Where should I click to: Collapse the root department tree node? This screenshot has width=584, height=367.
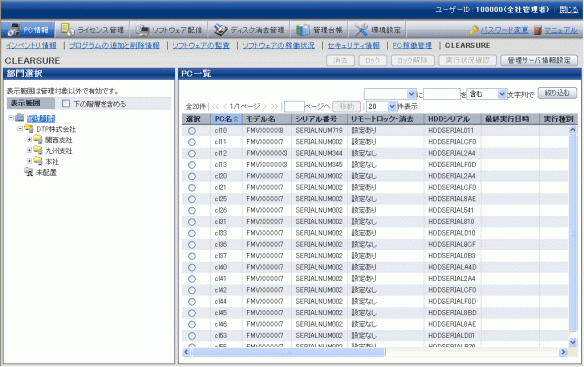(11, 118)
